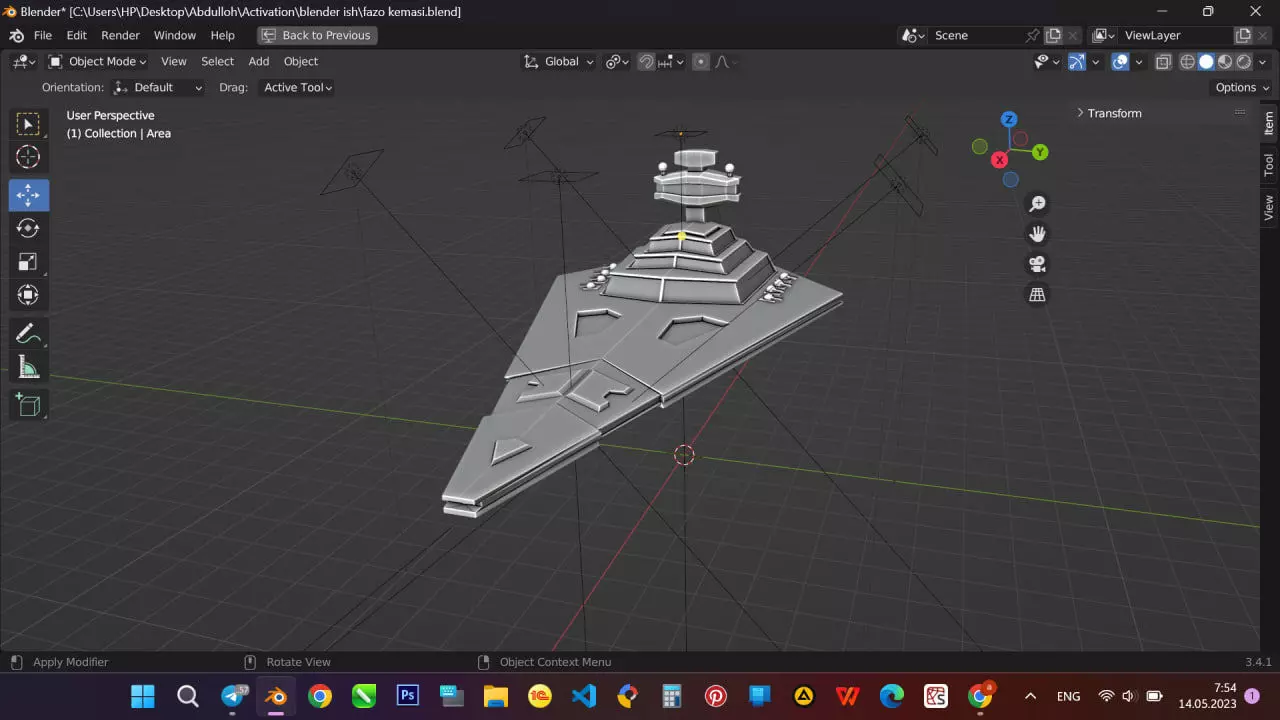Switch perspective/orthographic grid icon
The height and width of the screenshot is (720, 1280).
[1037, 295]
